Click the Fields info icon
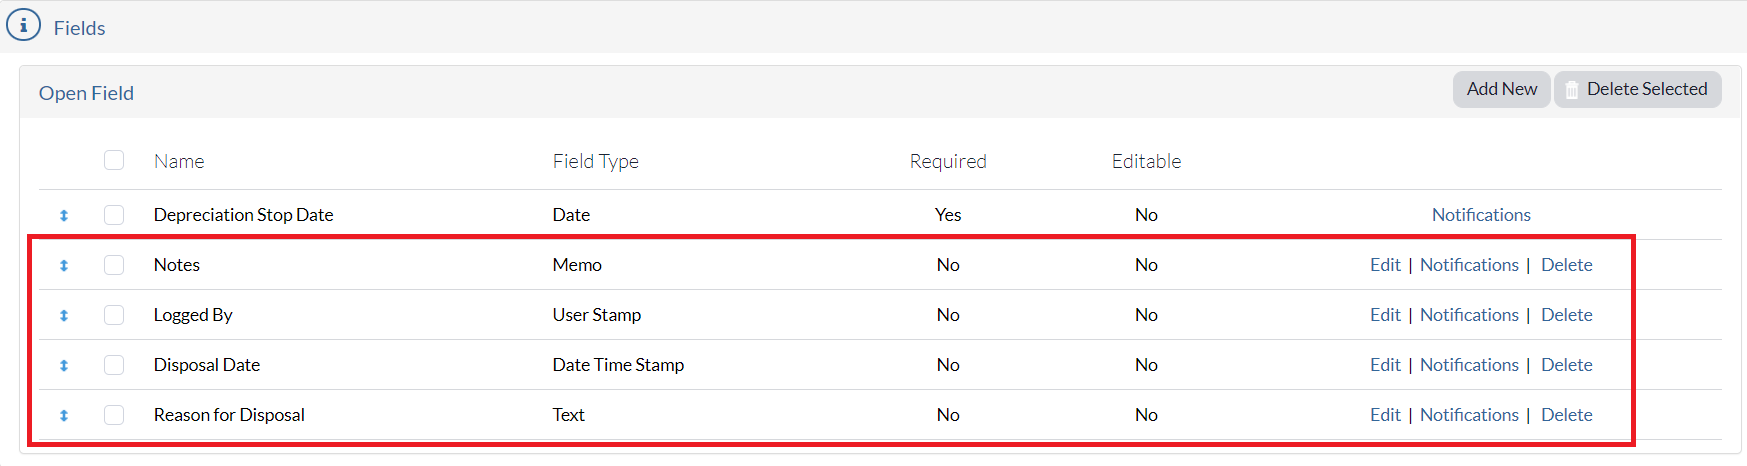Viewport: 1747px width, 466px height. [x=24, y=25]
